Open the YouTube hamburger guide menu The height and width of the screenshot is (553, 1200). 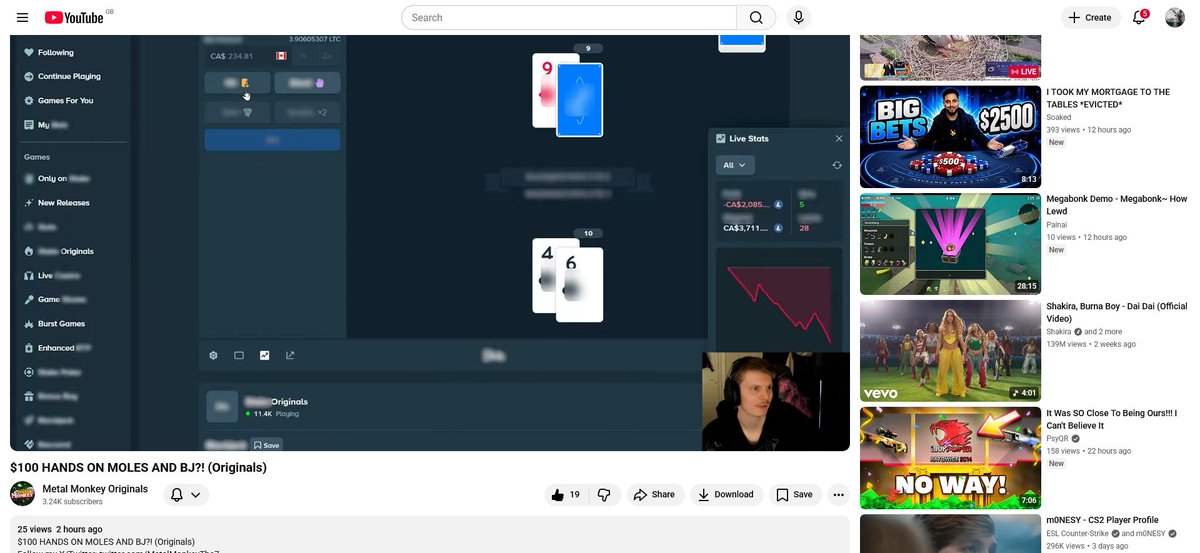pyautogui.click(x=22, y=17)
